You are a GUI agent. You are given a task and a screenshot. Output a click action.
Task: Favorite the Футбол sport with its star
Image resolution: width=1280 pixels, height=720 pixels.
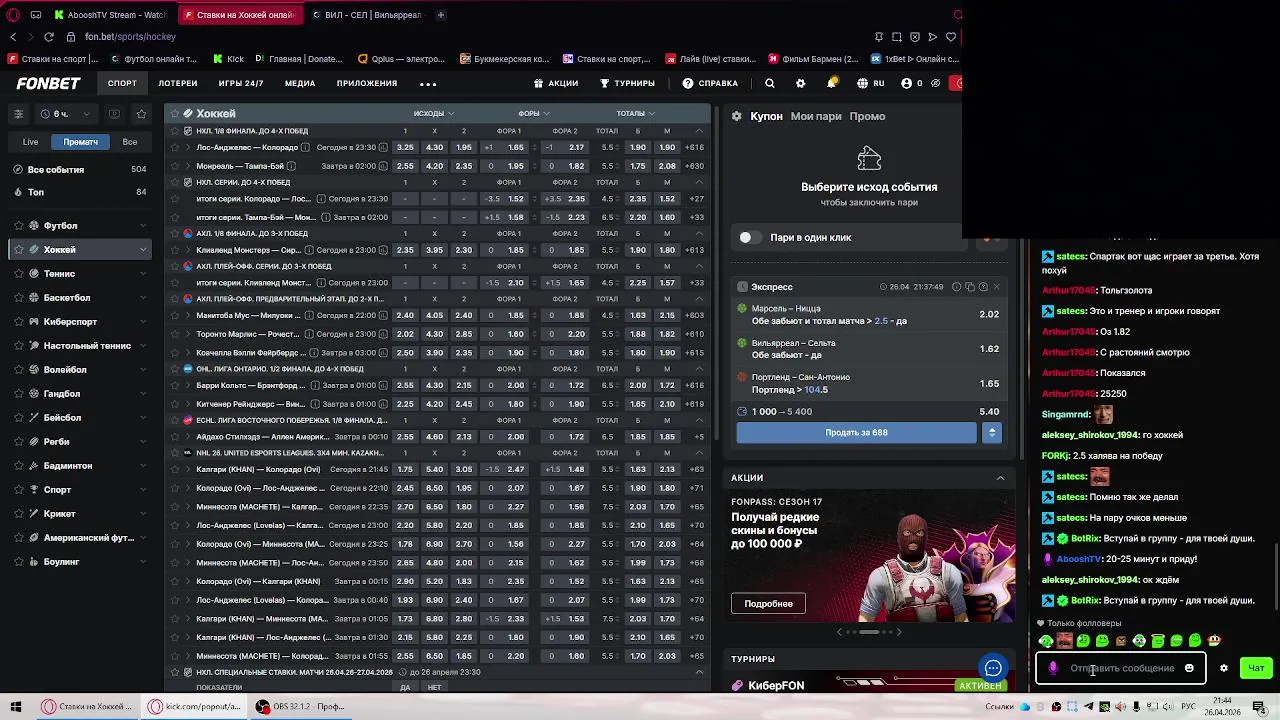[18, 226]
